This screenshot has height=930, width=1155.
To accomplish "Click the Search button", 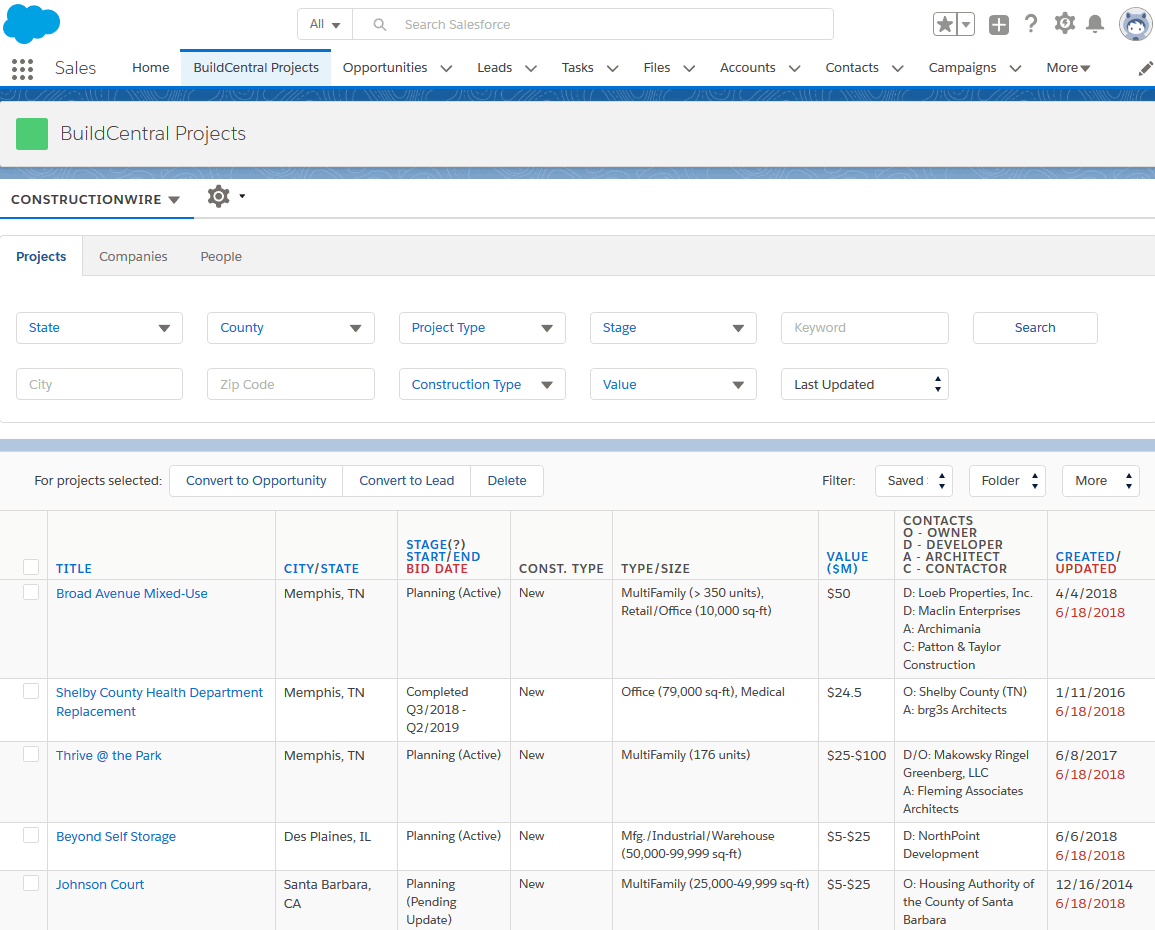I will pyautogui.click(x=1035, y=328).
